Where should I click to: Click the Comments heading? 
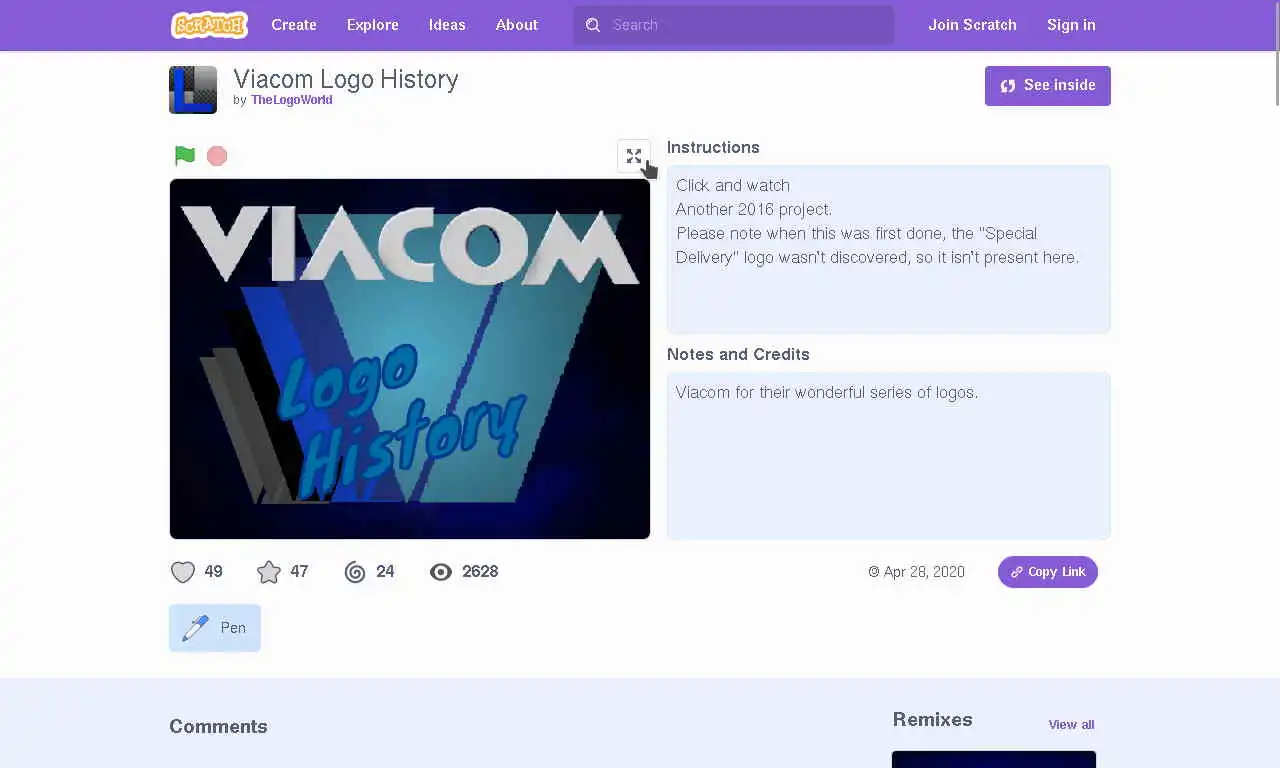click(218, 727)
